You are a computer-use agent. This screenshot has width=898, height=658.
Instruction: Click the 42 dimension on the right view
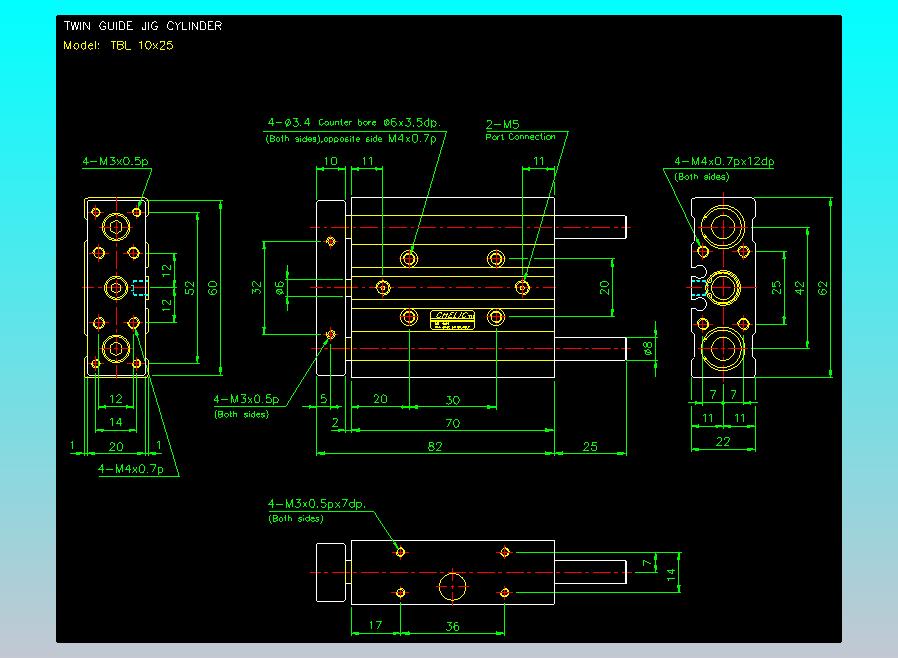click(x=800, y=287)
